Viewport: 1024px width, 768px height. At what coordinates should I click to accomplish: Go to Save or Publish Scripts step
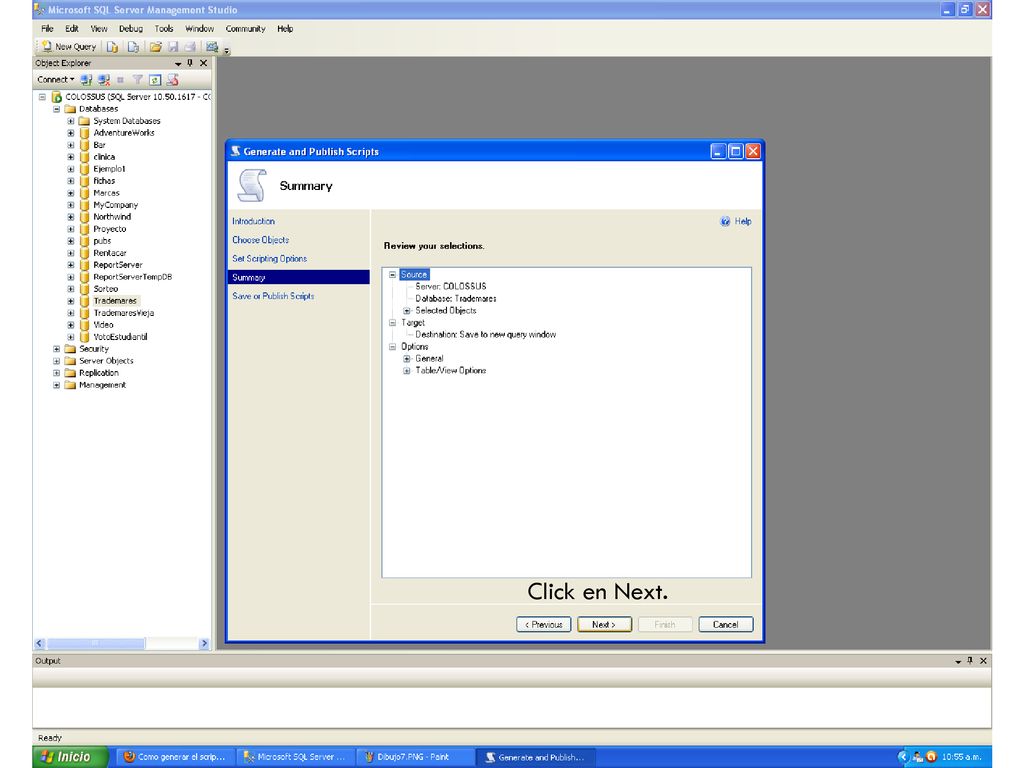(x=273, y=296)
